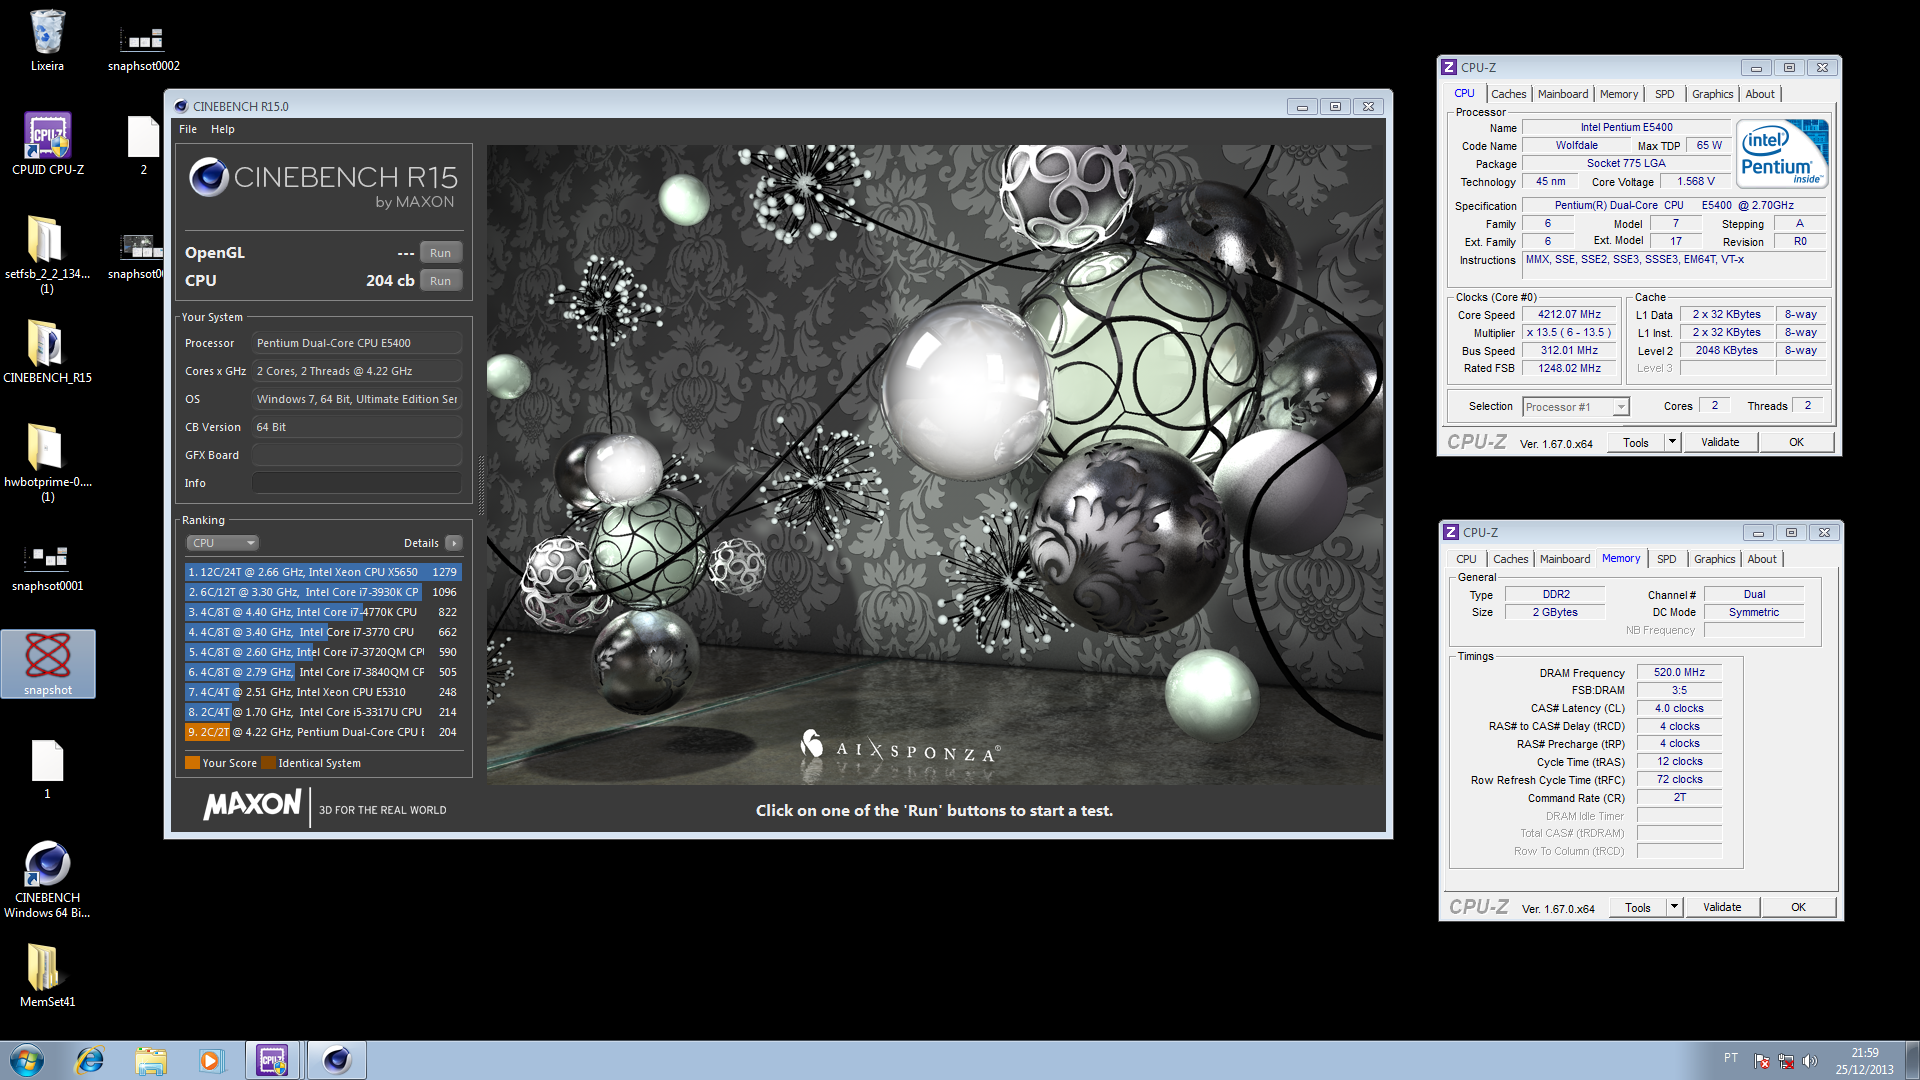1920x1080 pixels.
Task: Open the CINEBENCH_R15 folder icon
Action: (x=47, y=352)
